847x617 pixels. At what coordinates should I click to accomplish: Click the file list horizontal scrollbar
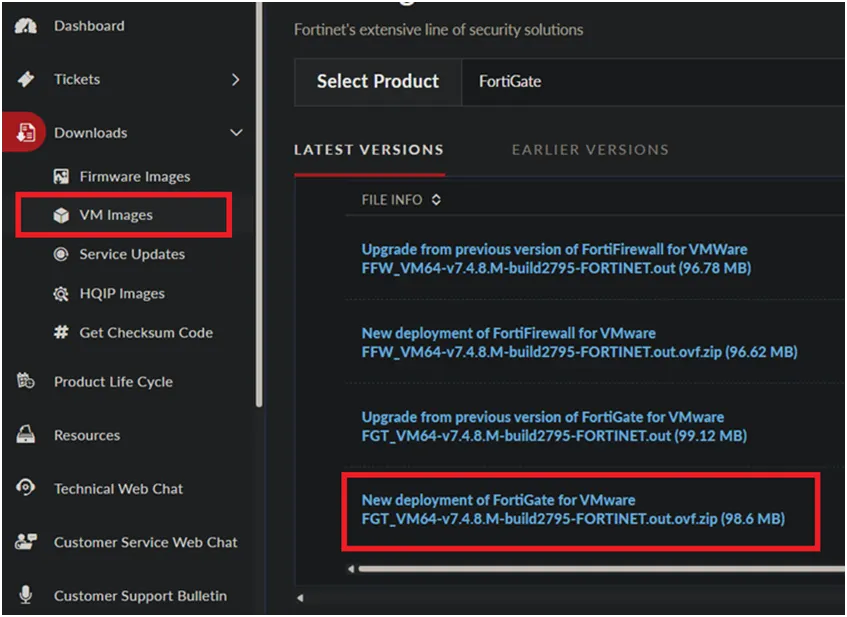pos(601,568)
